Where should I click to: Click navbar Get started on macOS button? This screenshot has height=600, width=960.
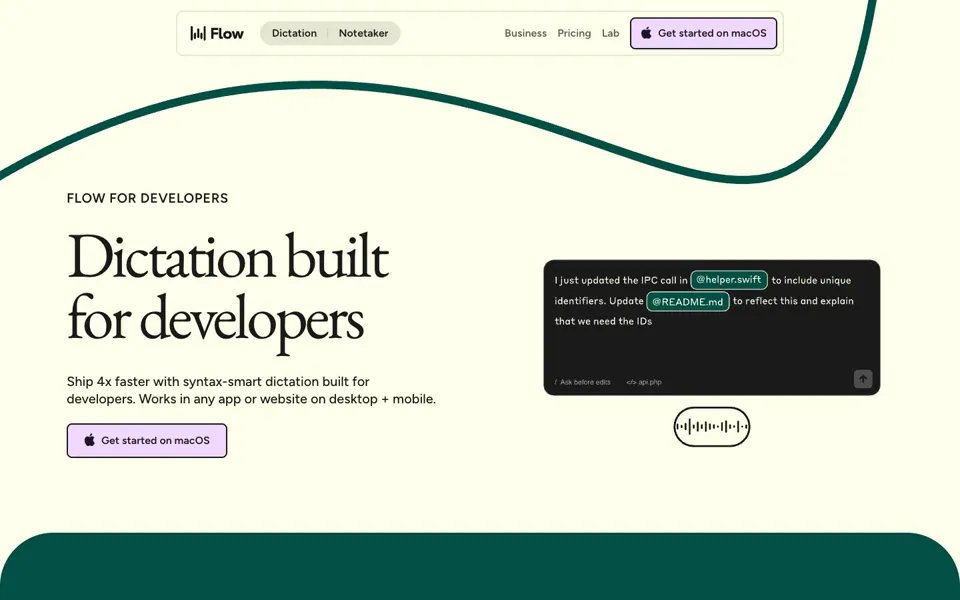tap(703, 33)
